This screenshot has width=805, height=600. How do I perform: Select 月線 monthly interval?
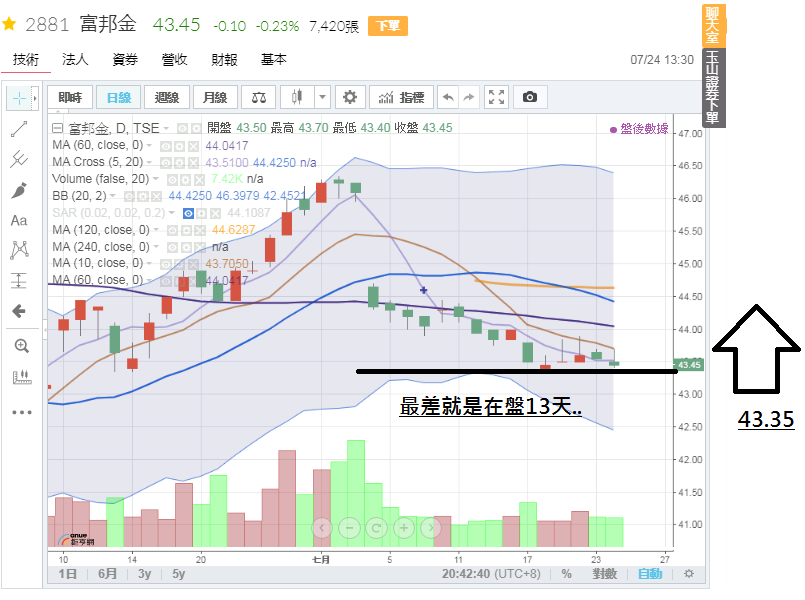[x=215, y=97]
